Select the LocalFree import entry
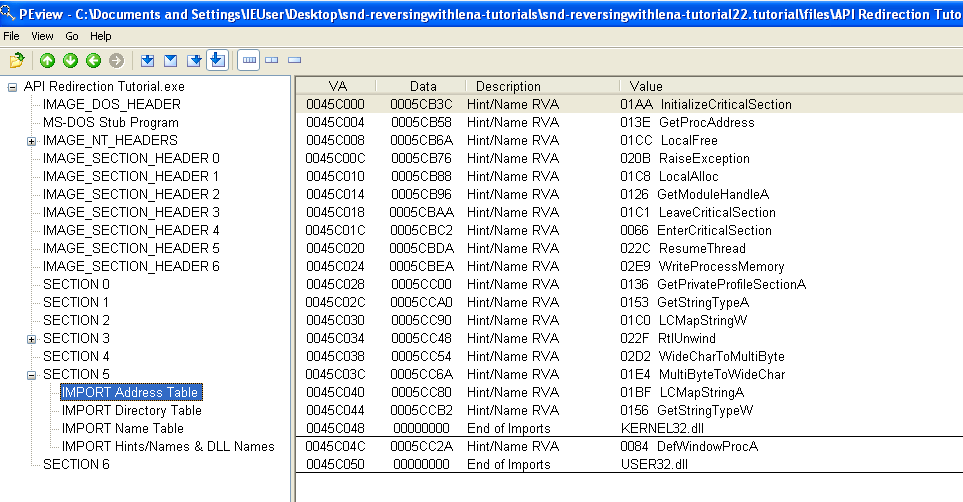 (630, 140)
